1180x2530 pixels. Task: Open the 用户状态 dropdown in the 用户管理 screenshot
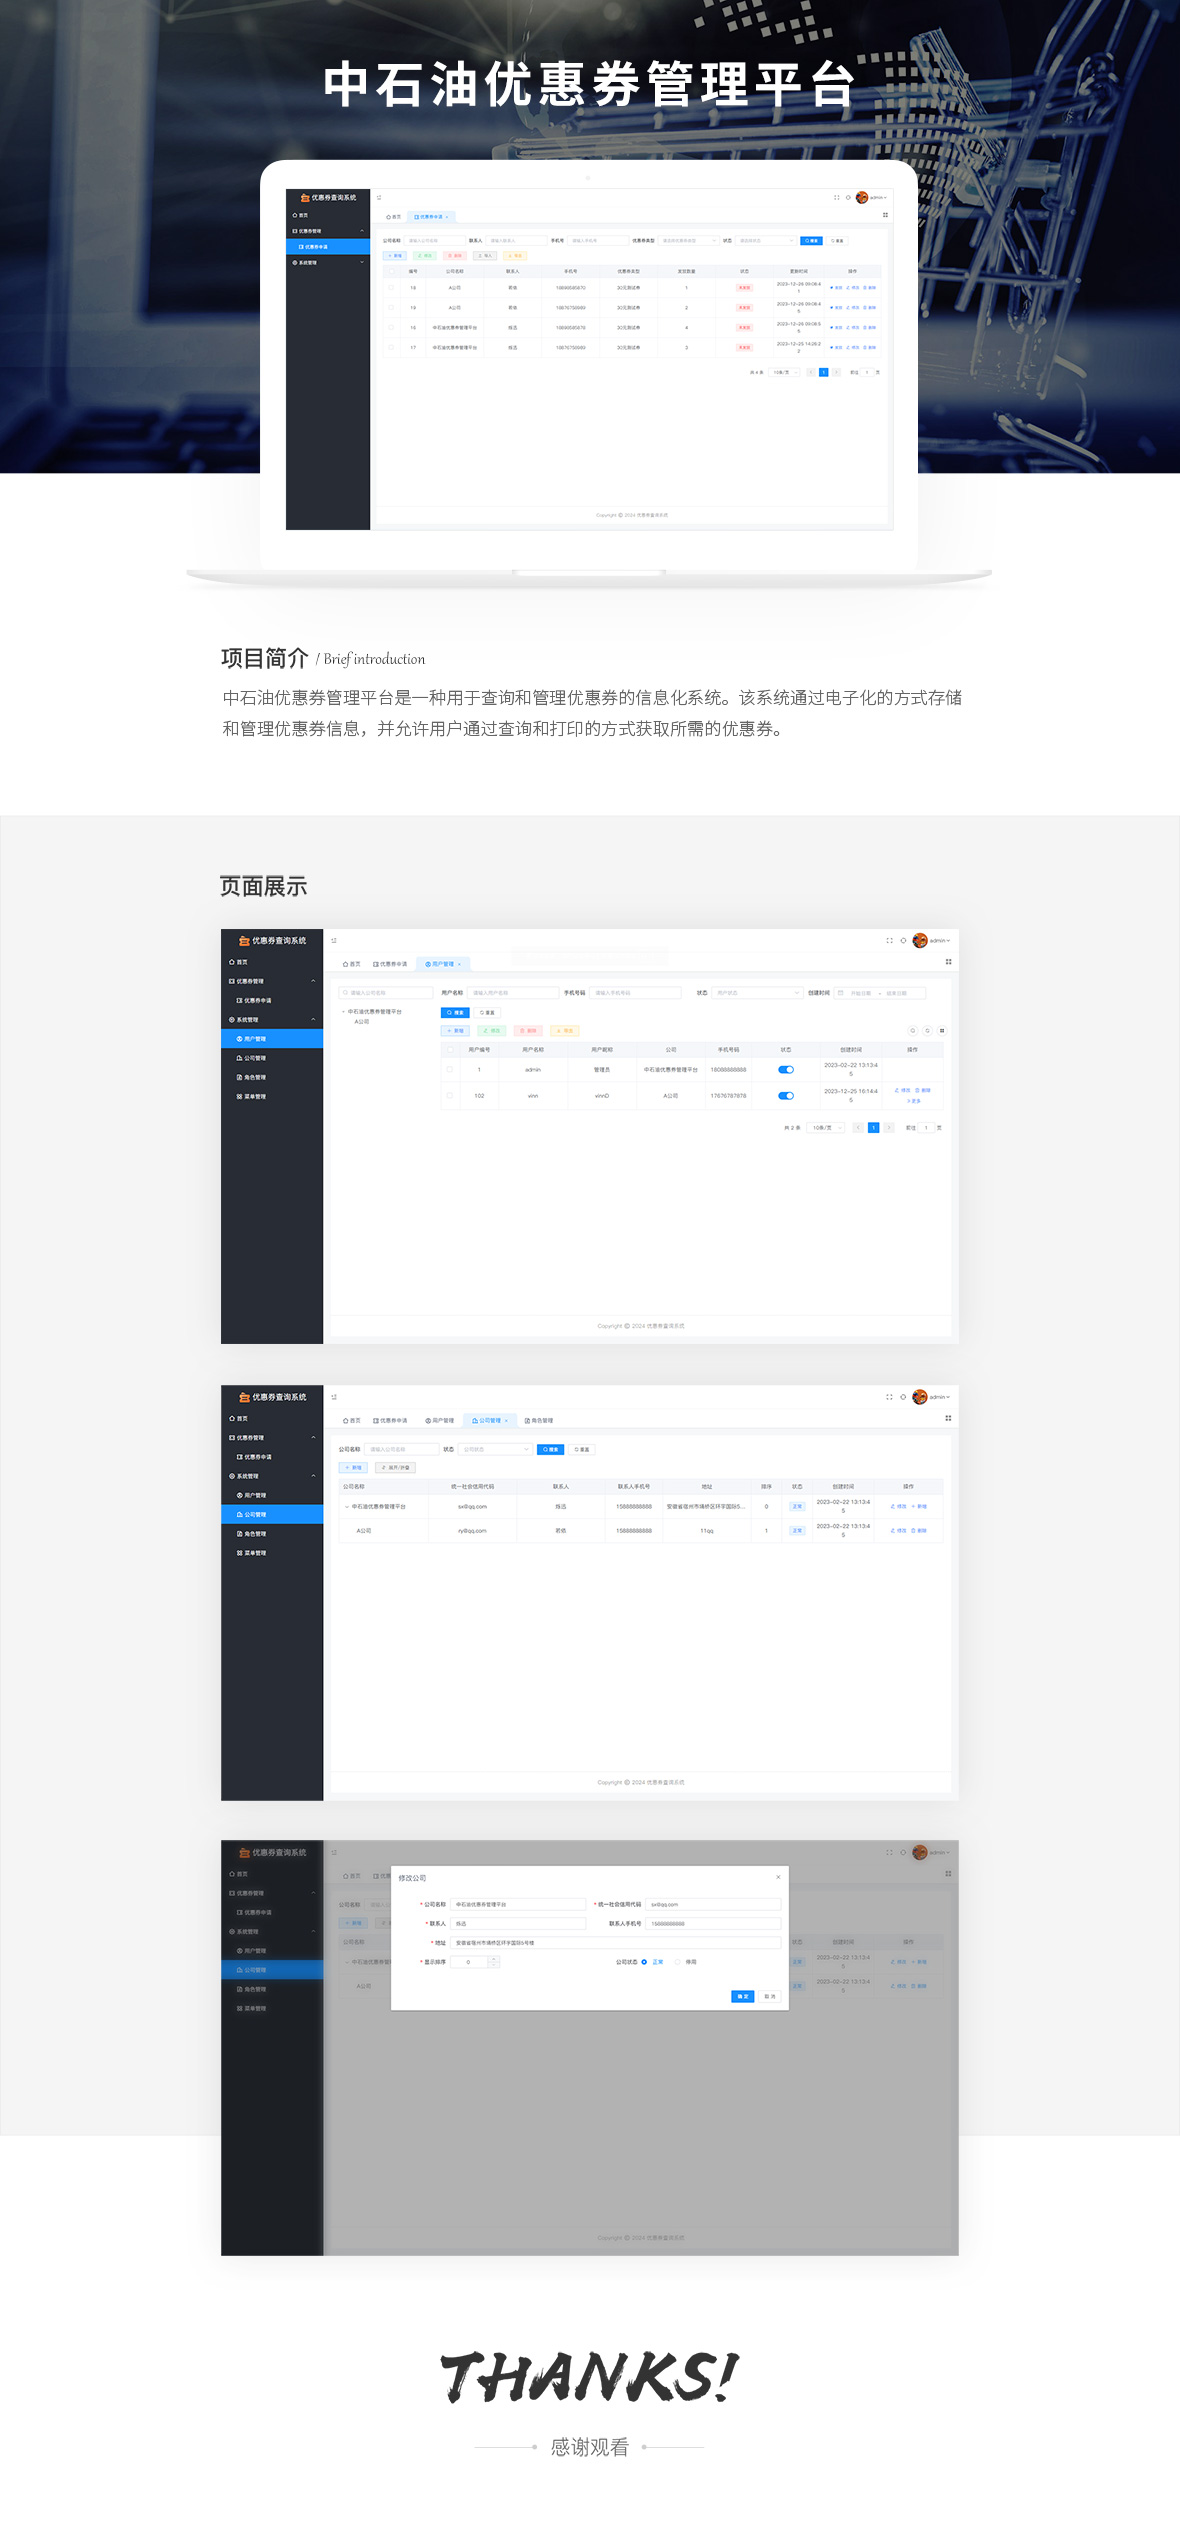pyautogui.click(x=758, y=993)
